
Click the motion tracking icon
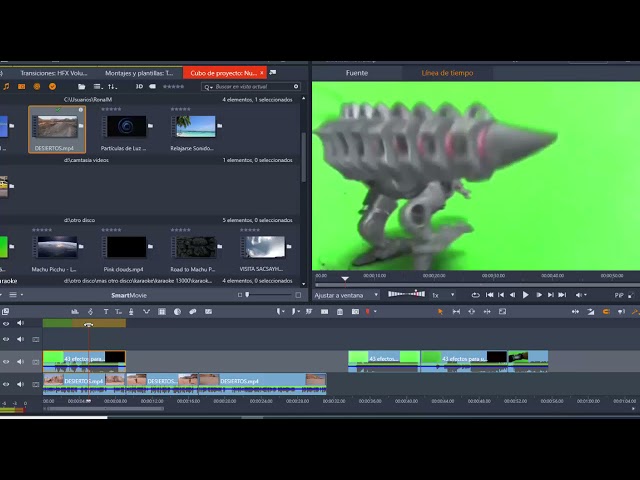pyautogui.click(x=193, y=311)
